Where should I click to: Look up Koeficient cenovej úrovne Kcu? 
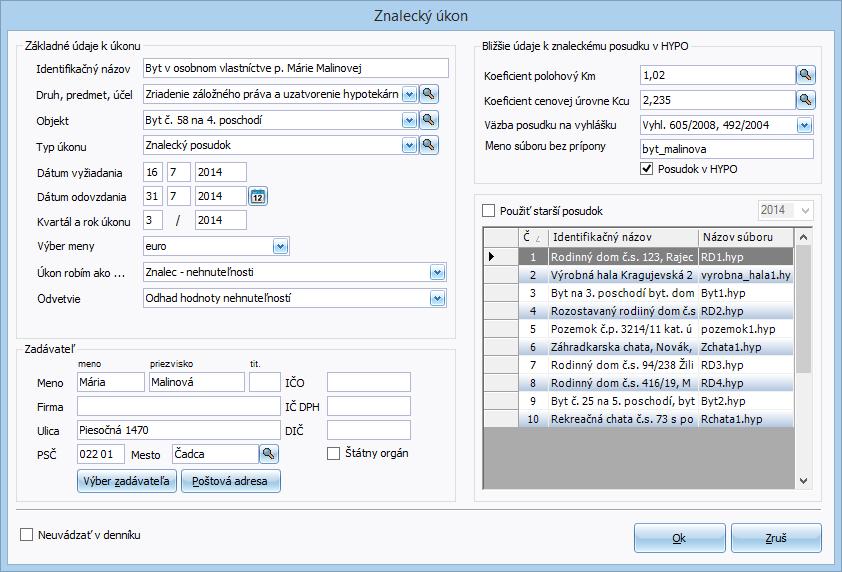coord(805,100)
